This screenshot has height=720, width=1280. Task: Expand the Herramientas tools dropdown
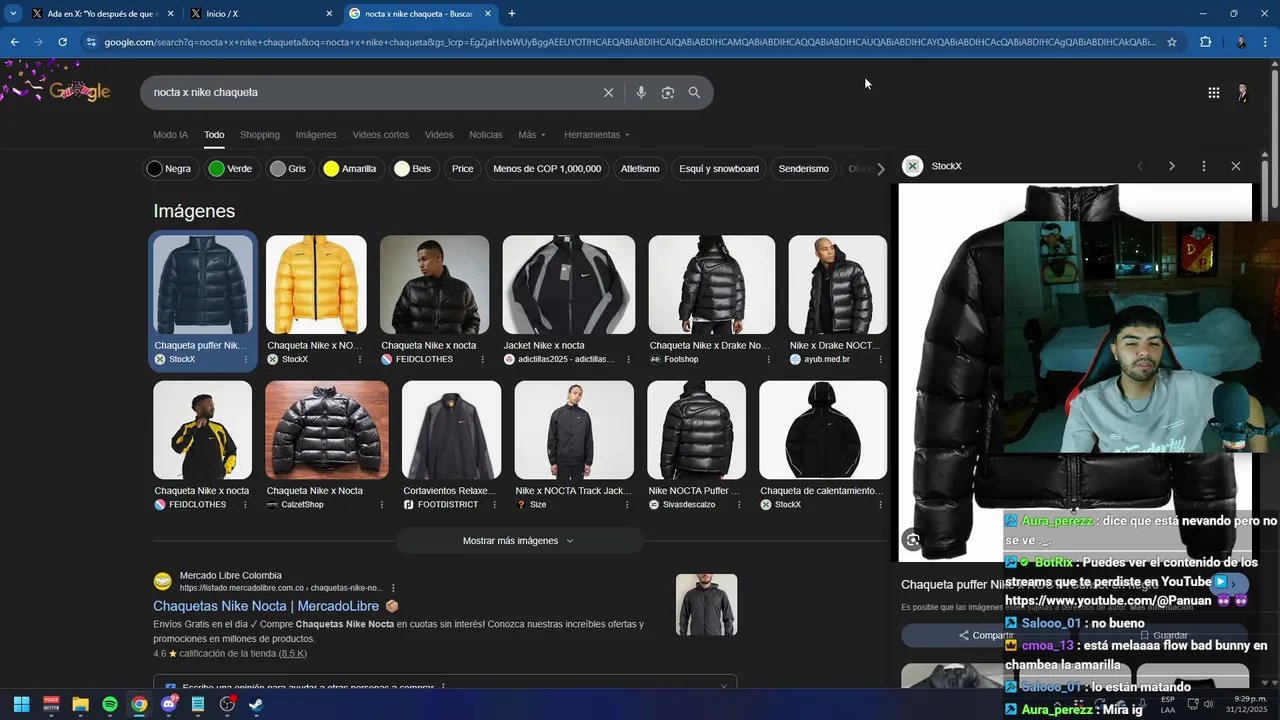[597, 135]
